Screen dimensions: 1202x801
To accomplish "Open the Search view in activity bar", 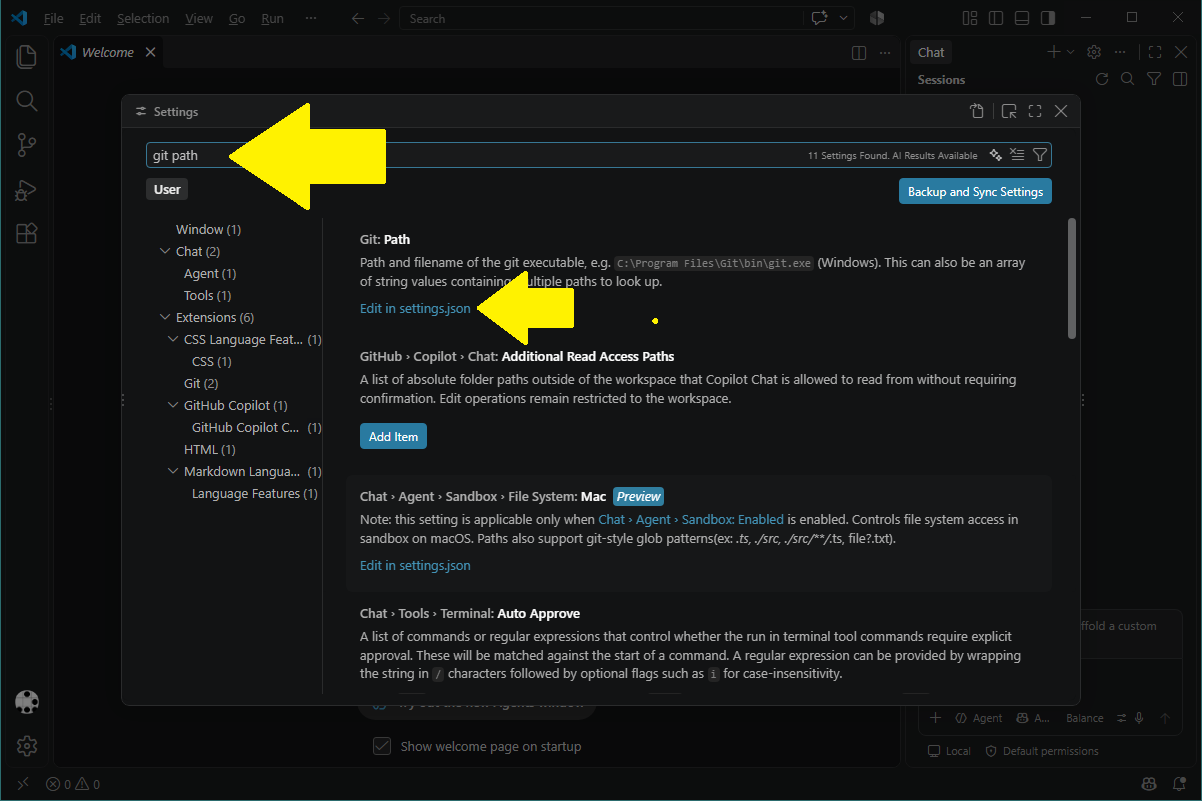I will [x=27, y=101].
